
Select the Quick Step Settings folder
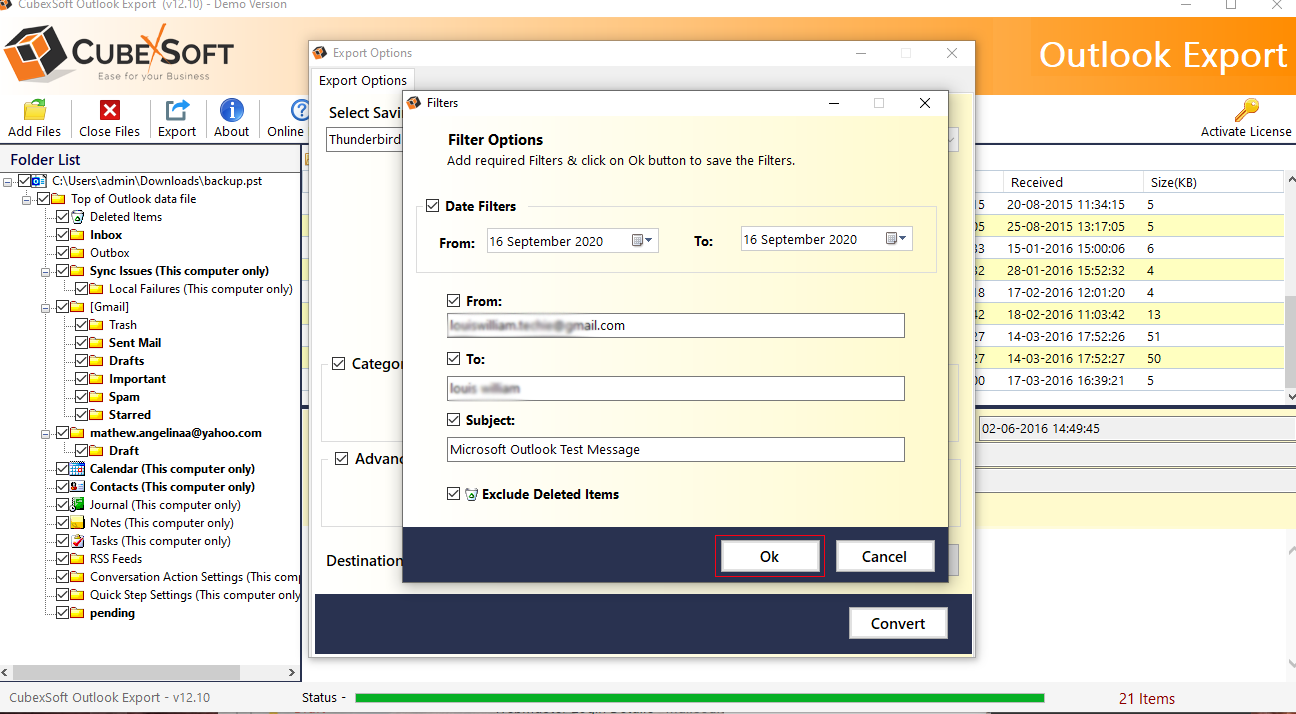[x=194, y=595]
